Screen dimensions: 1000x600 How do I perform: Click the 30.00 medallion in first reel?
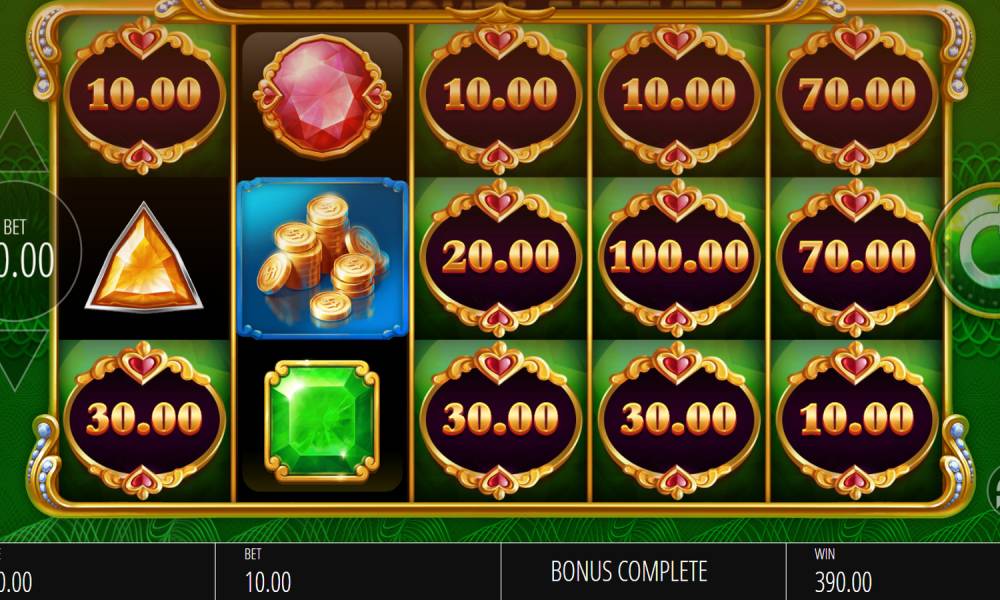144,420
